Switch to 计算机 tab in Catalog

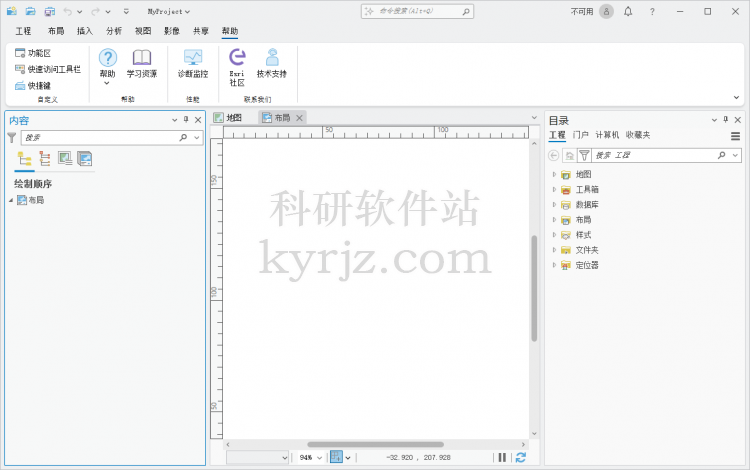[x=607, y=135]
